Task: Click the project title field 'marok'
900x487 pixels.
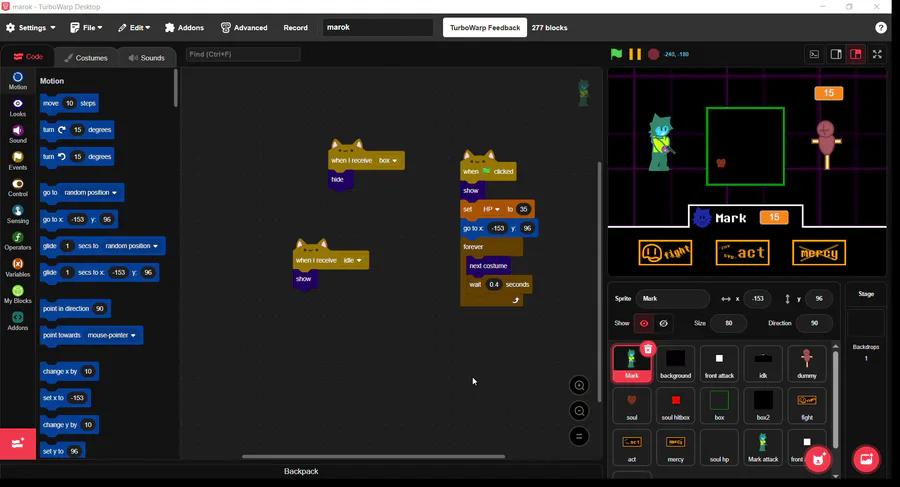Action: (378, 27)
